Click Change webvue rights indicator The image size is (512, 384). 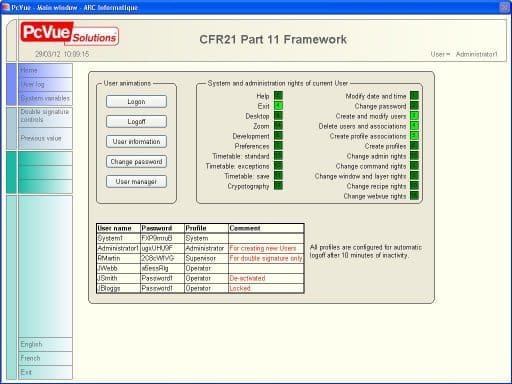[x=414, y=196]
